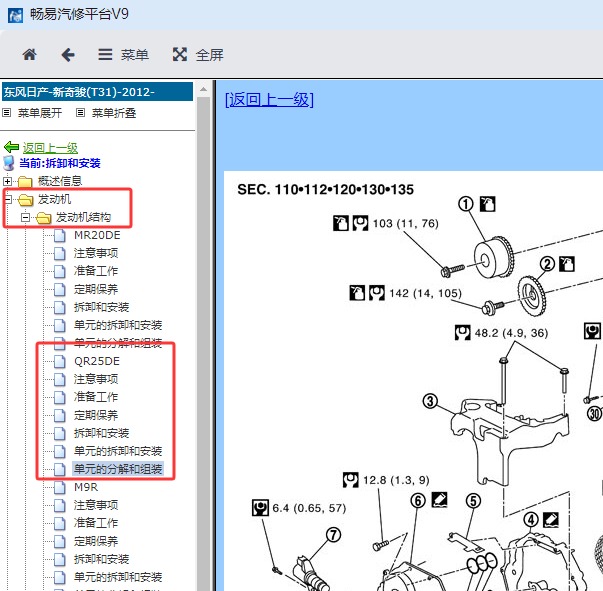Open 单元的拆卸和安装 under QR25DE
The width and height of the screenshot is (603, 591).
[118, 451]
